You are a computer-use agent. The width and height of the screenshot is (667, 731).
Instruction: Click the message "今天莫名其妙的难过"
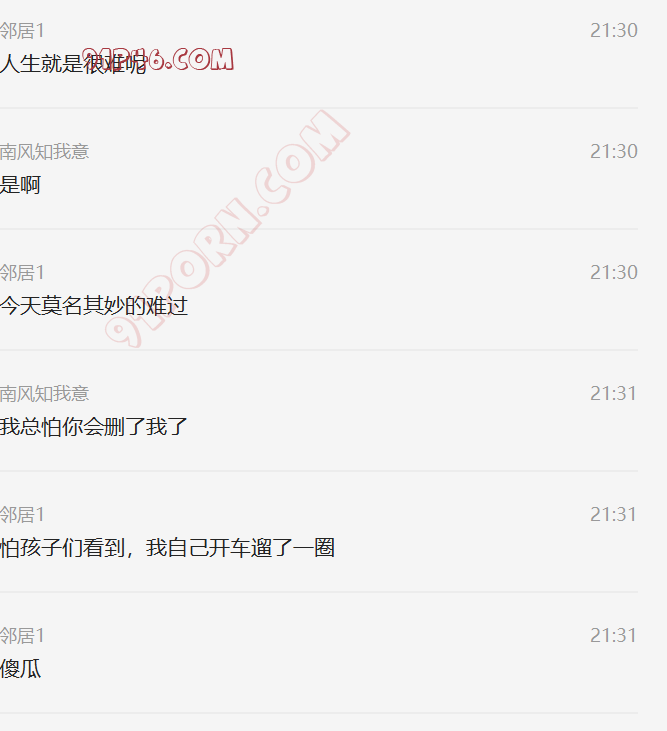tap(94, 306)
